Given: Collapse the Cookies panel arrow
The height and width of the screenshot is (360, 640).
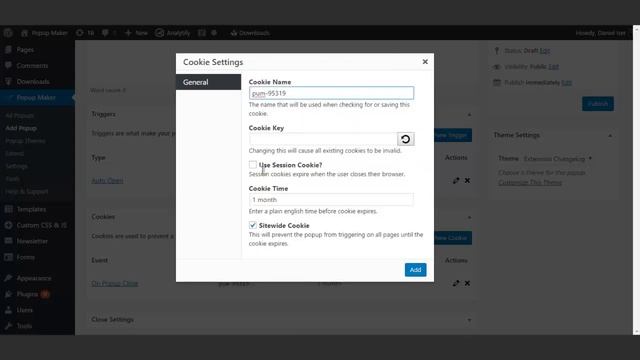Looking at the screenshot, I should (x=469, y=217).
